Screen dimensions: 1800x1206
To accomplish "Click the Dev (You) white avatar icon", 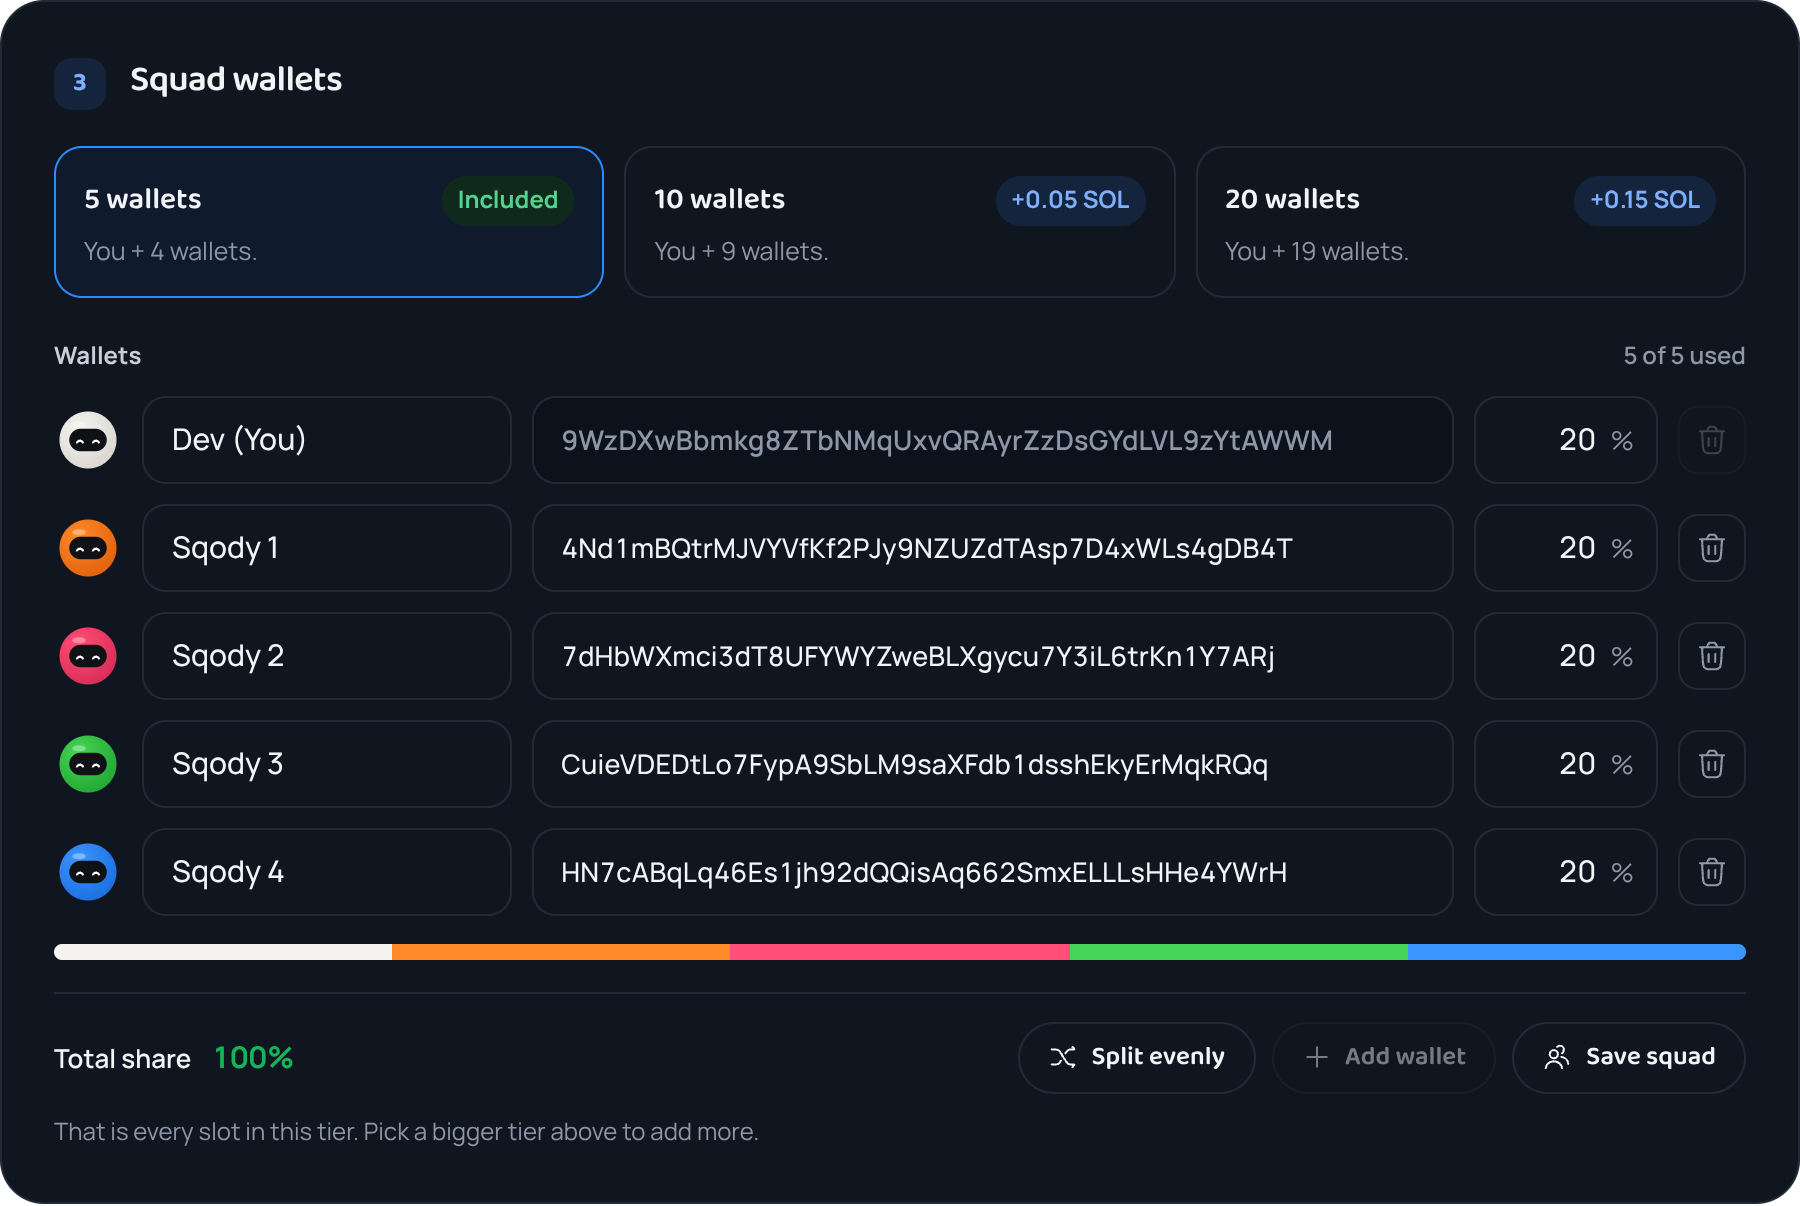I will tap(88, 440).
